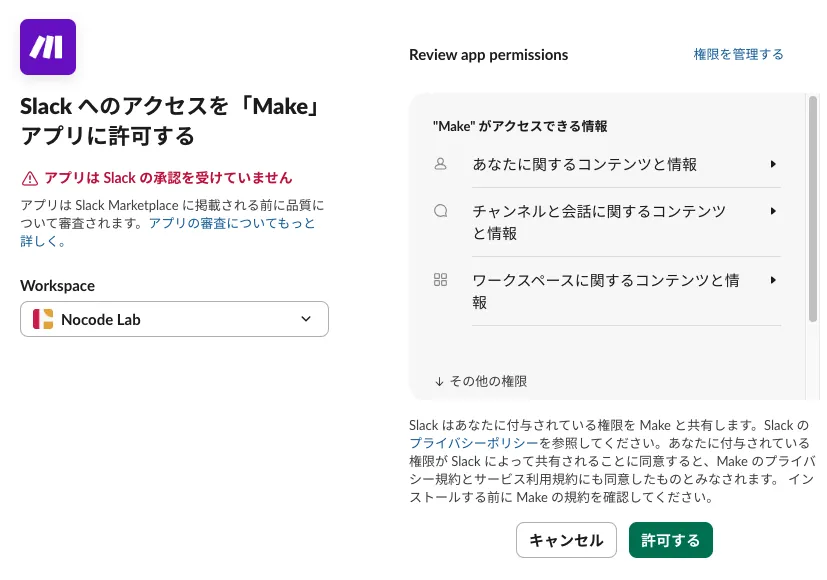Screen dimensions: 827x580
Task: Open the 権限を管理する link
Action: pyautogui.click(x=738, y=54)
